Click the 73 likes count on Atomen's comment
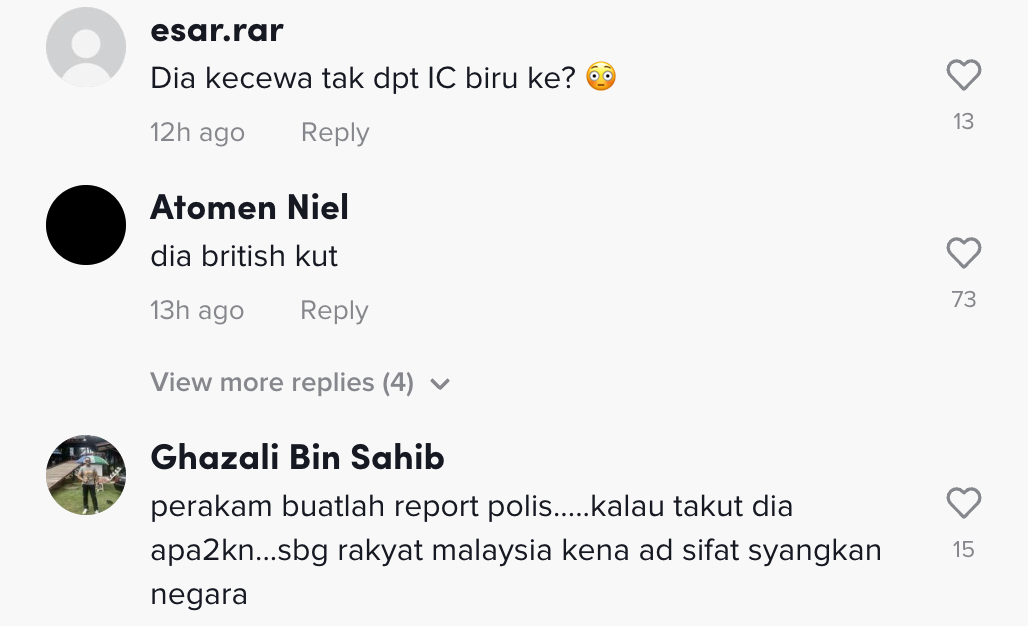 pos(963,300)
